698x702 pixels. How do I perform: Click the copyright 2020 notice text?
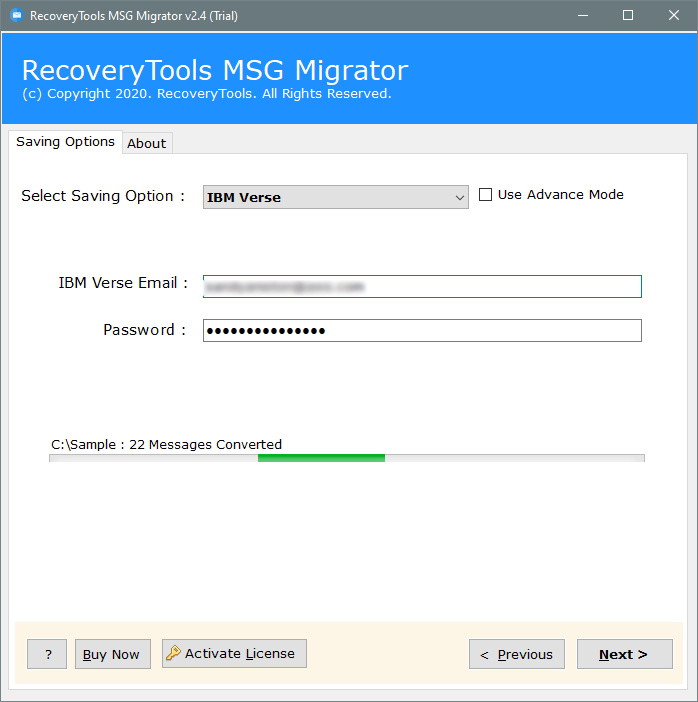click(207, 94)
